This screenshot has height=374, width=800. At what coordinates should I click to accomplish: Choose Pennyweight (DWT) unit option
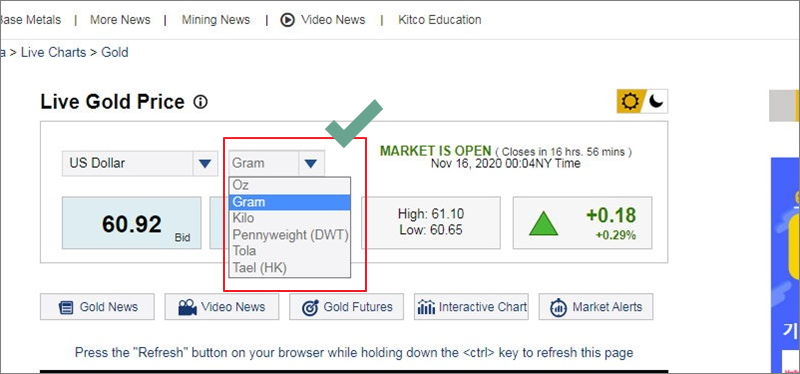[x=290, y=235]
